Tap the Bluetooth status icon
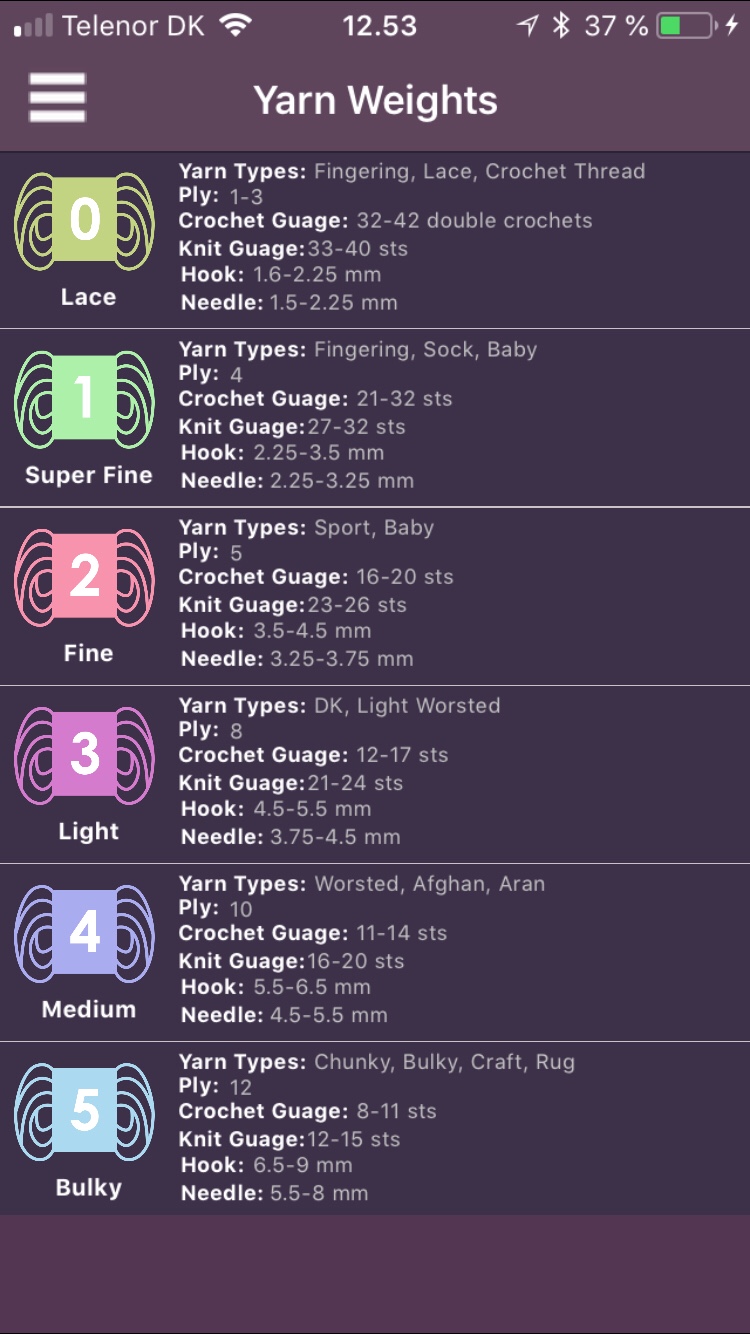This screenshot has width=750, height=1334. tap(561, 26)
